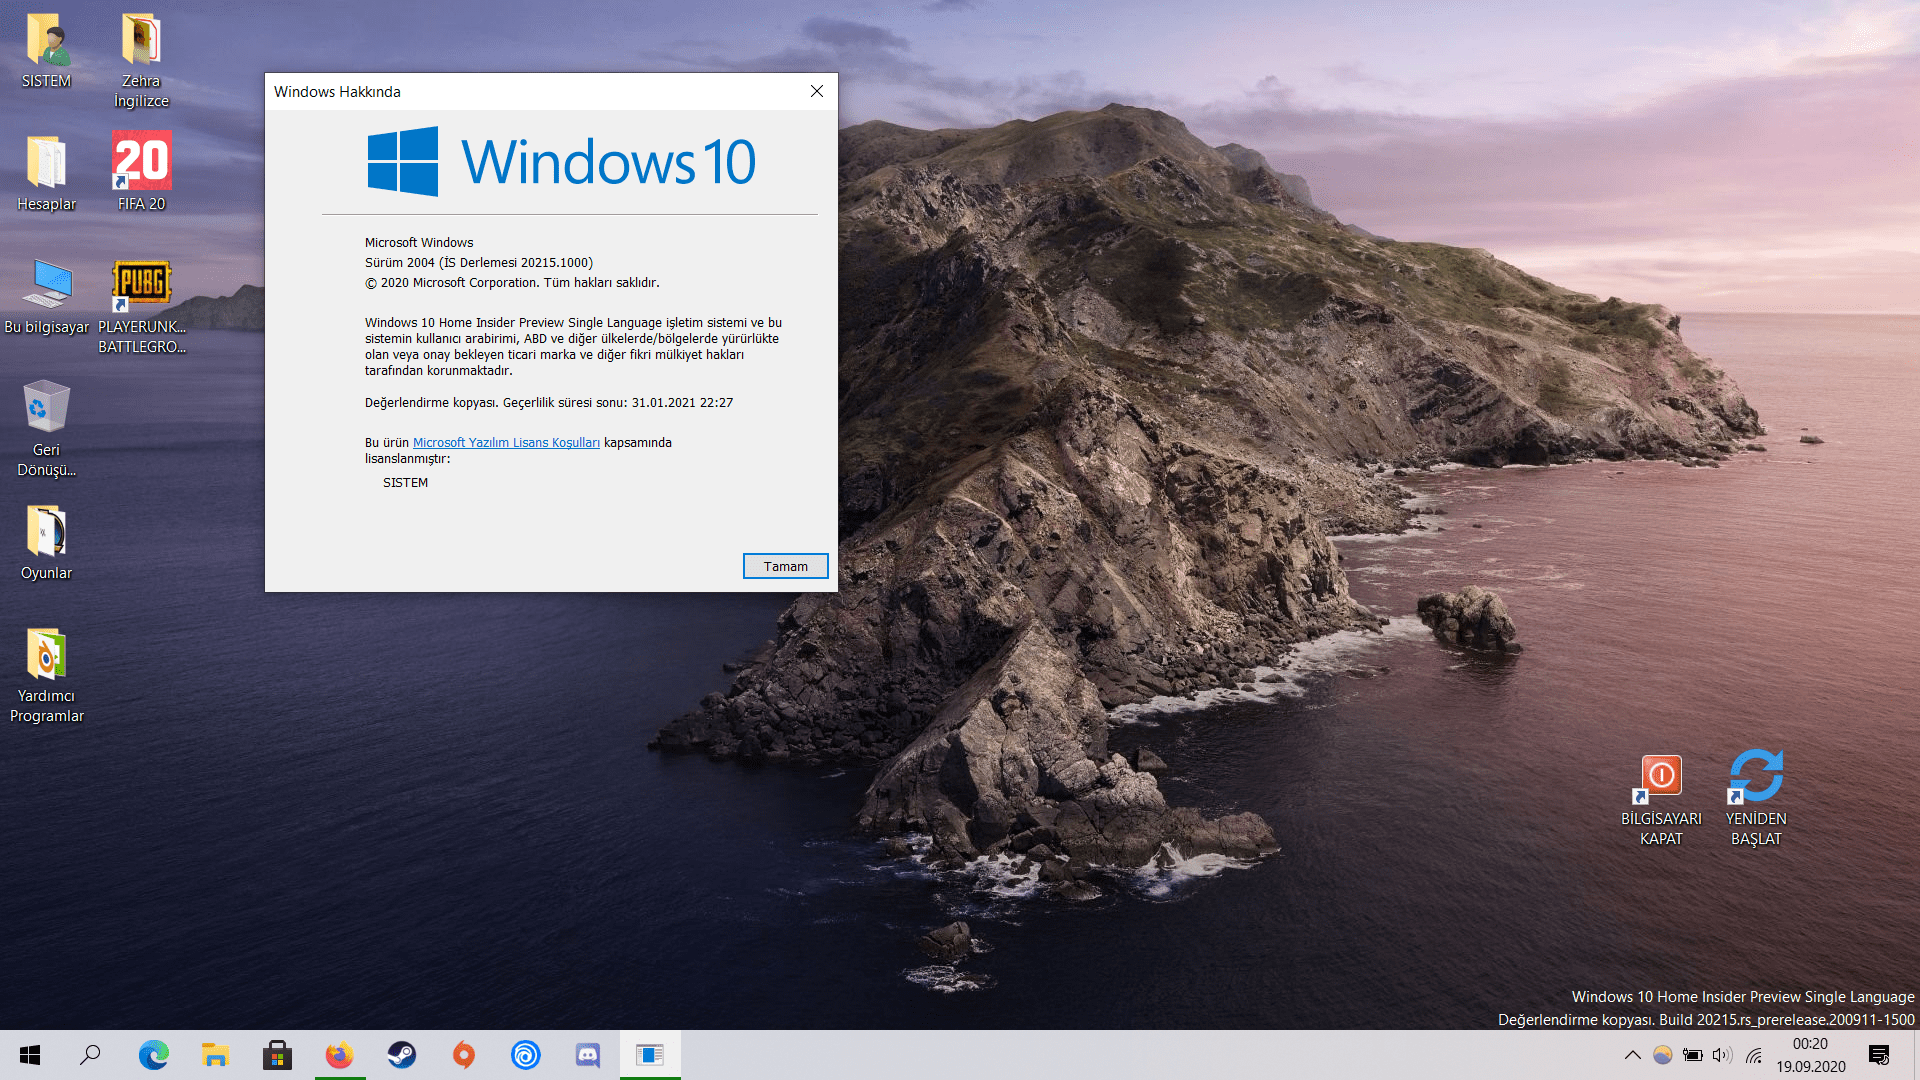
Task: Open File Explorer from the taskbar
Action: 215,1055
